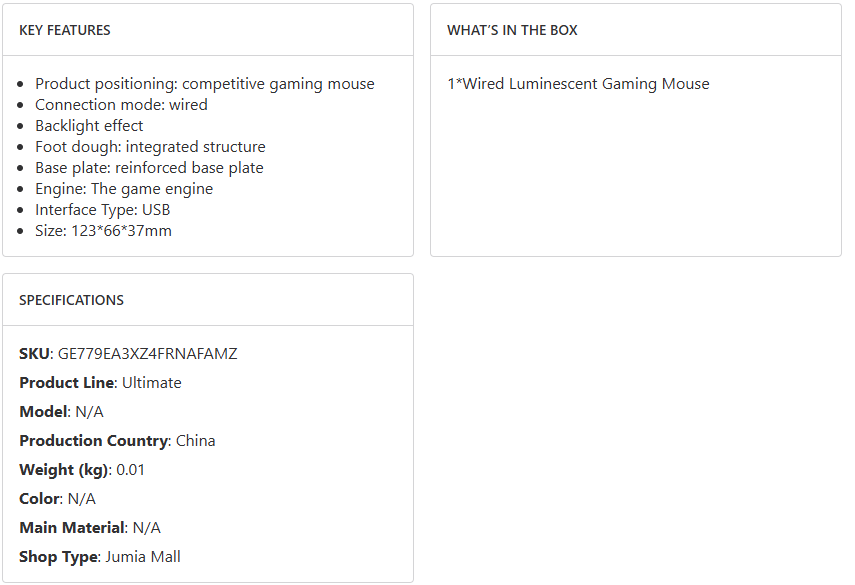The image size is (855, 585).
Task: Click the 'Size: 123*66*37mm' bullet
Action: tap(103, 231)
